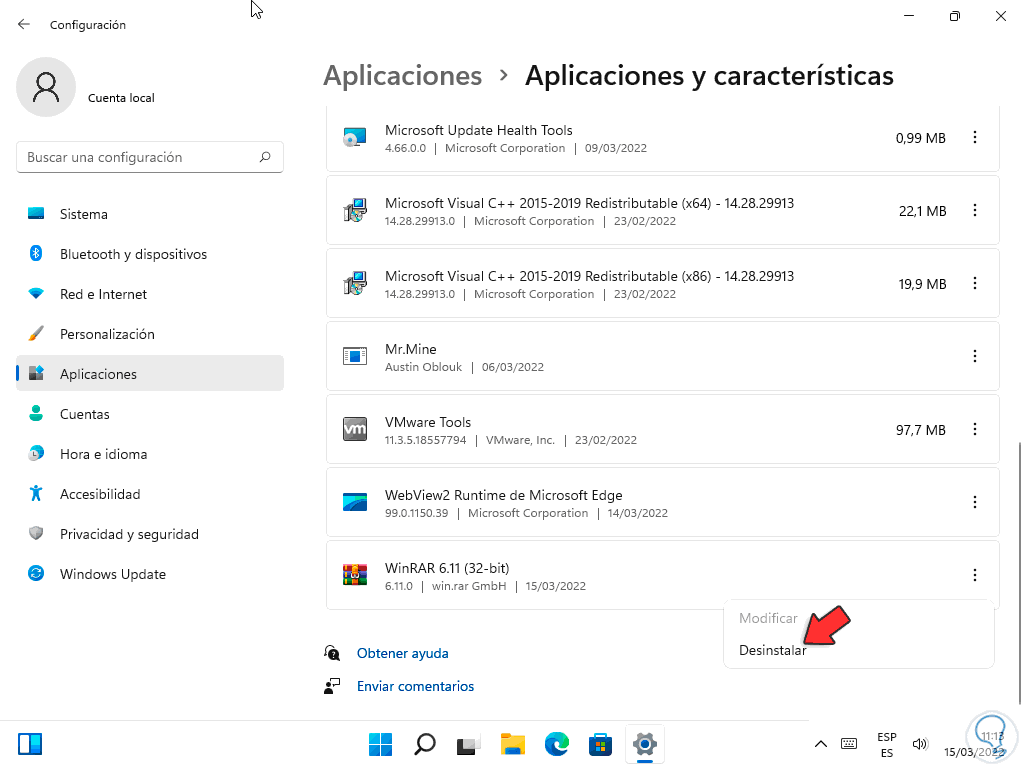The image size is (1024, 768).
Task: Click the WebView2 Runtime Edge icon
Action: (x=355, y=502)
